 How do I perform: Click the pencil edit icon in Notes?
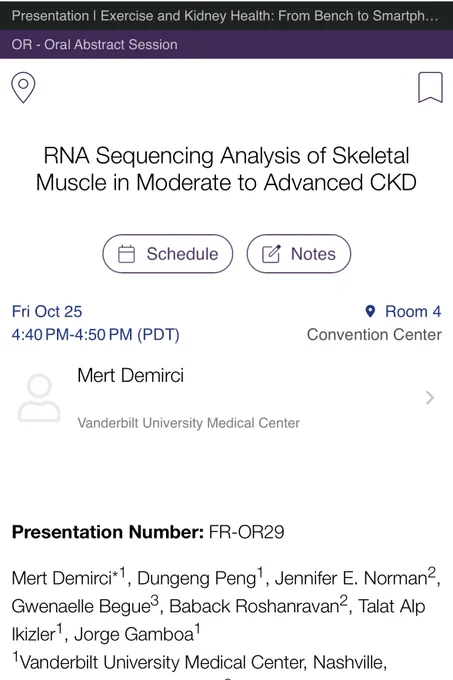[271, 254]
